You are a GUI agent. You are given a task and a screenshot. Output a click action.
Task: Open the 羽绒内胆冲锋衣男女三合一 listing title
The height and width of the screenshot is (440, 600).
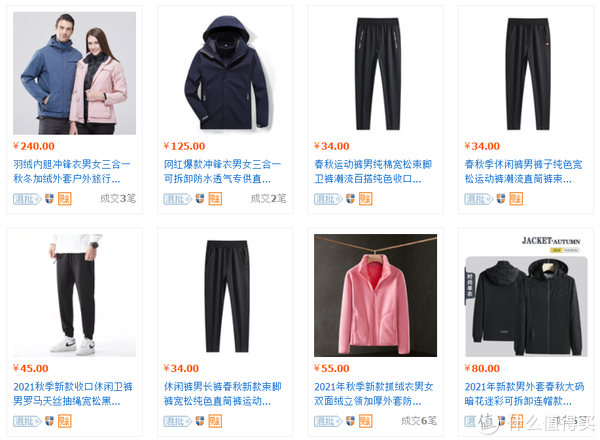coord(72,171)
